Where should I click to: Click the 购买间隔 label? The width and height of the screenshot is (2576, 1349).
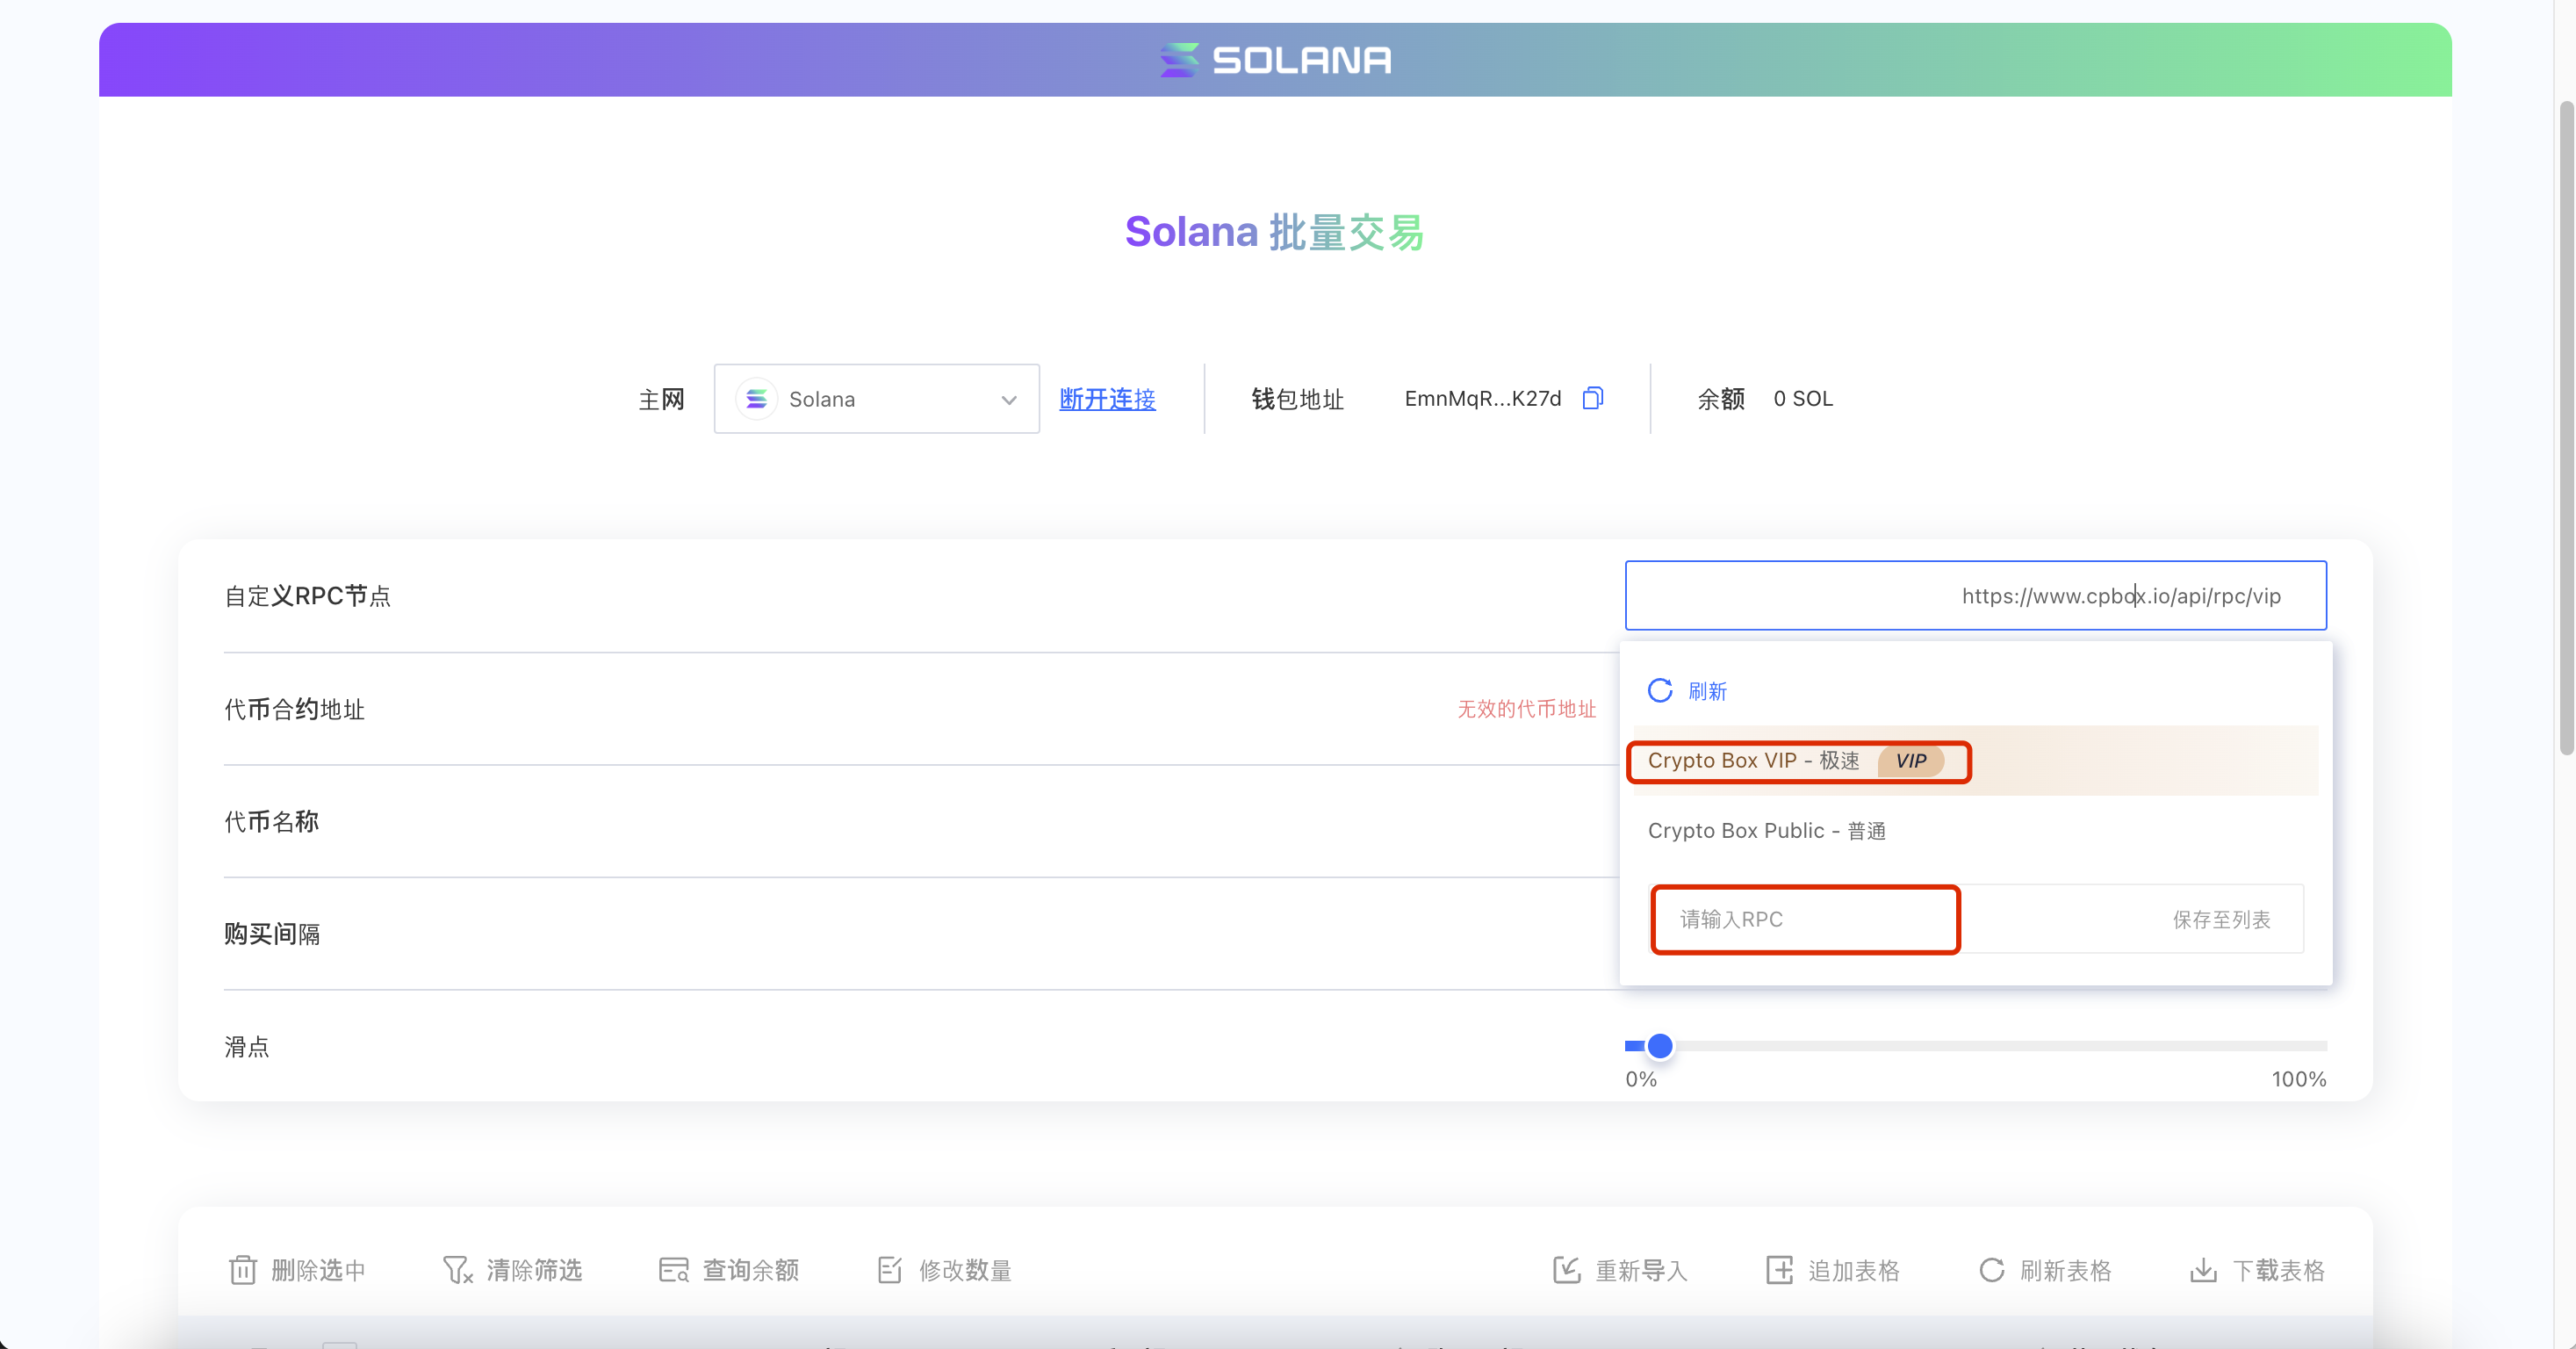coord(271,933)
